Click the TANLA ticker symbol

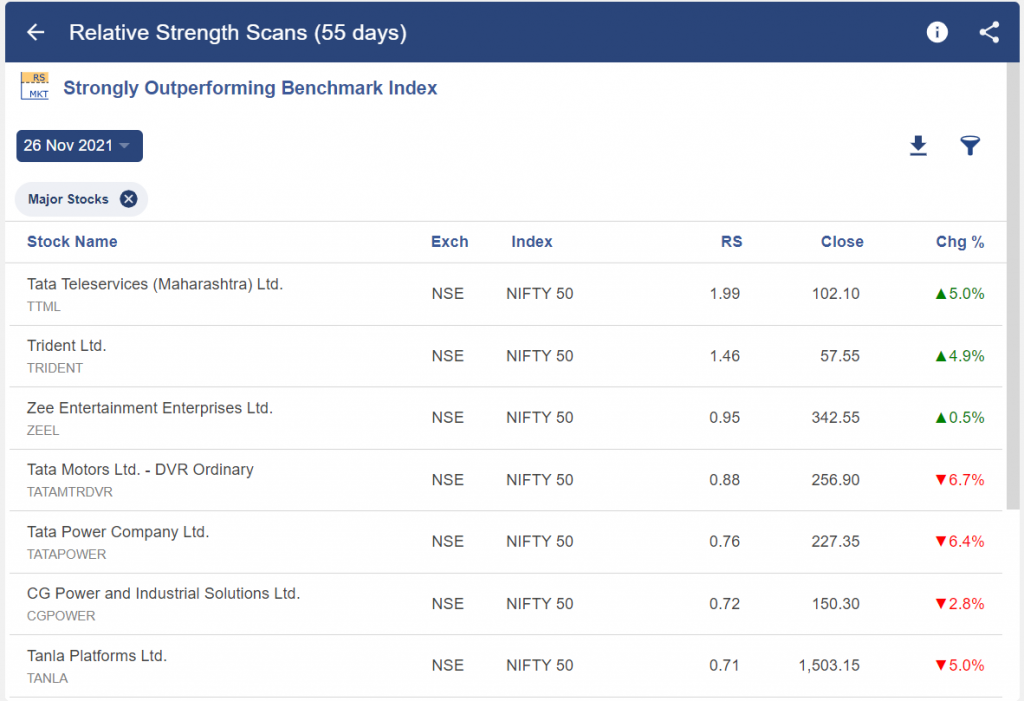[47, 678]
